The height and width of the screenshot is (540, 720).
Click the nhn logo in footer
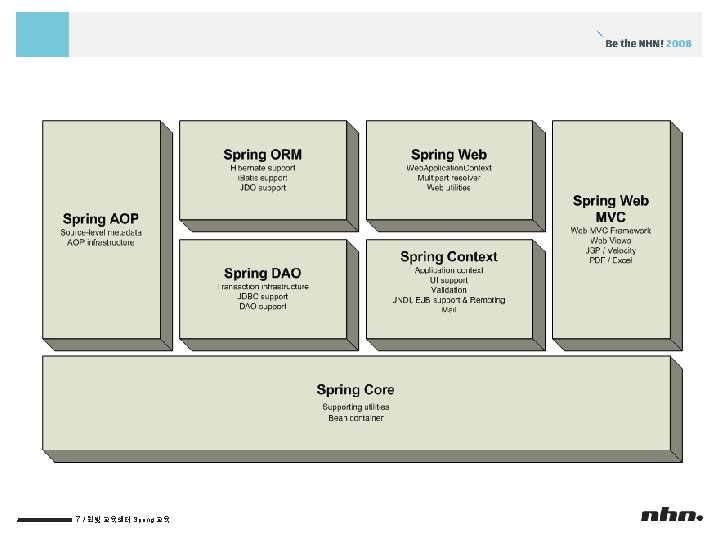coord(672,516)
